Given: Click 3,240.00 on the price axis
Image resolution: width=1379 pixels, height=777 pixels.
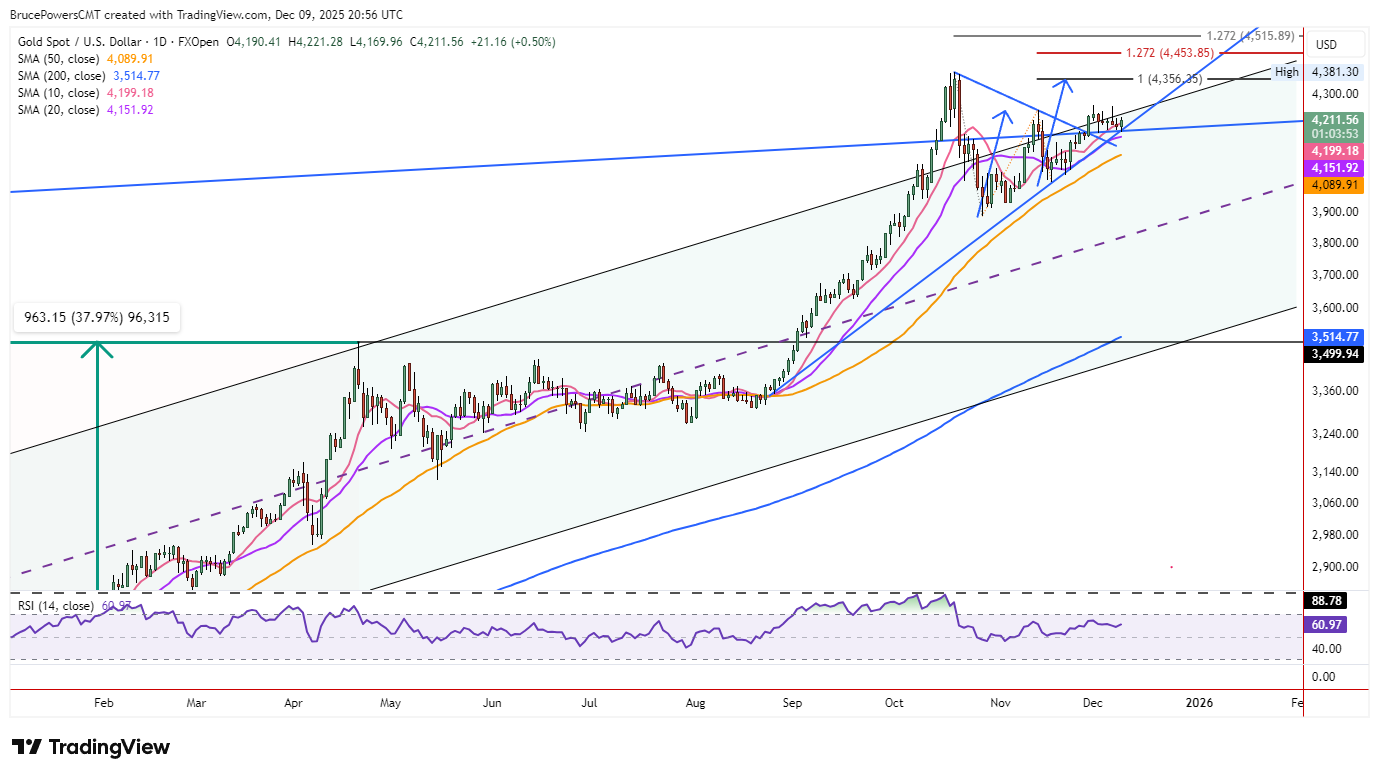Looking at the screenshot, I should (x=1335, y=434).
